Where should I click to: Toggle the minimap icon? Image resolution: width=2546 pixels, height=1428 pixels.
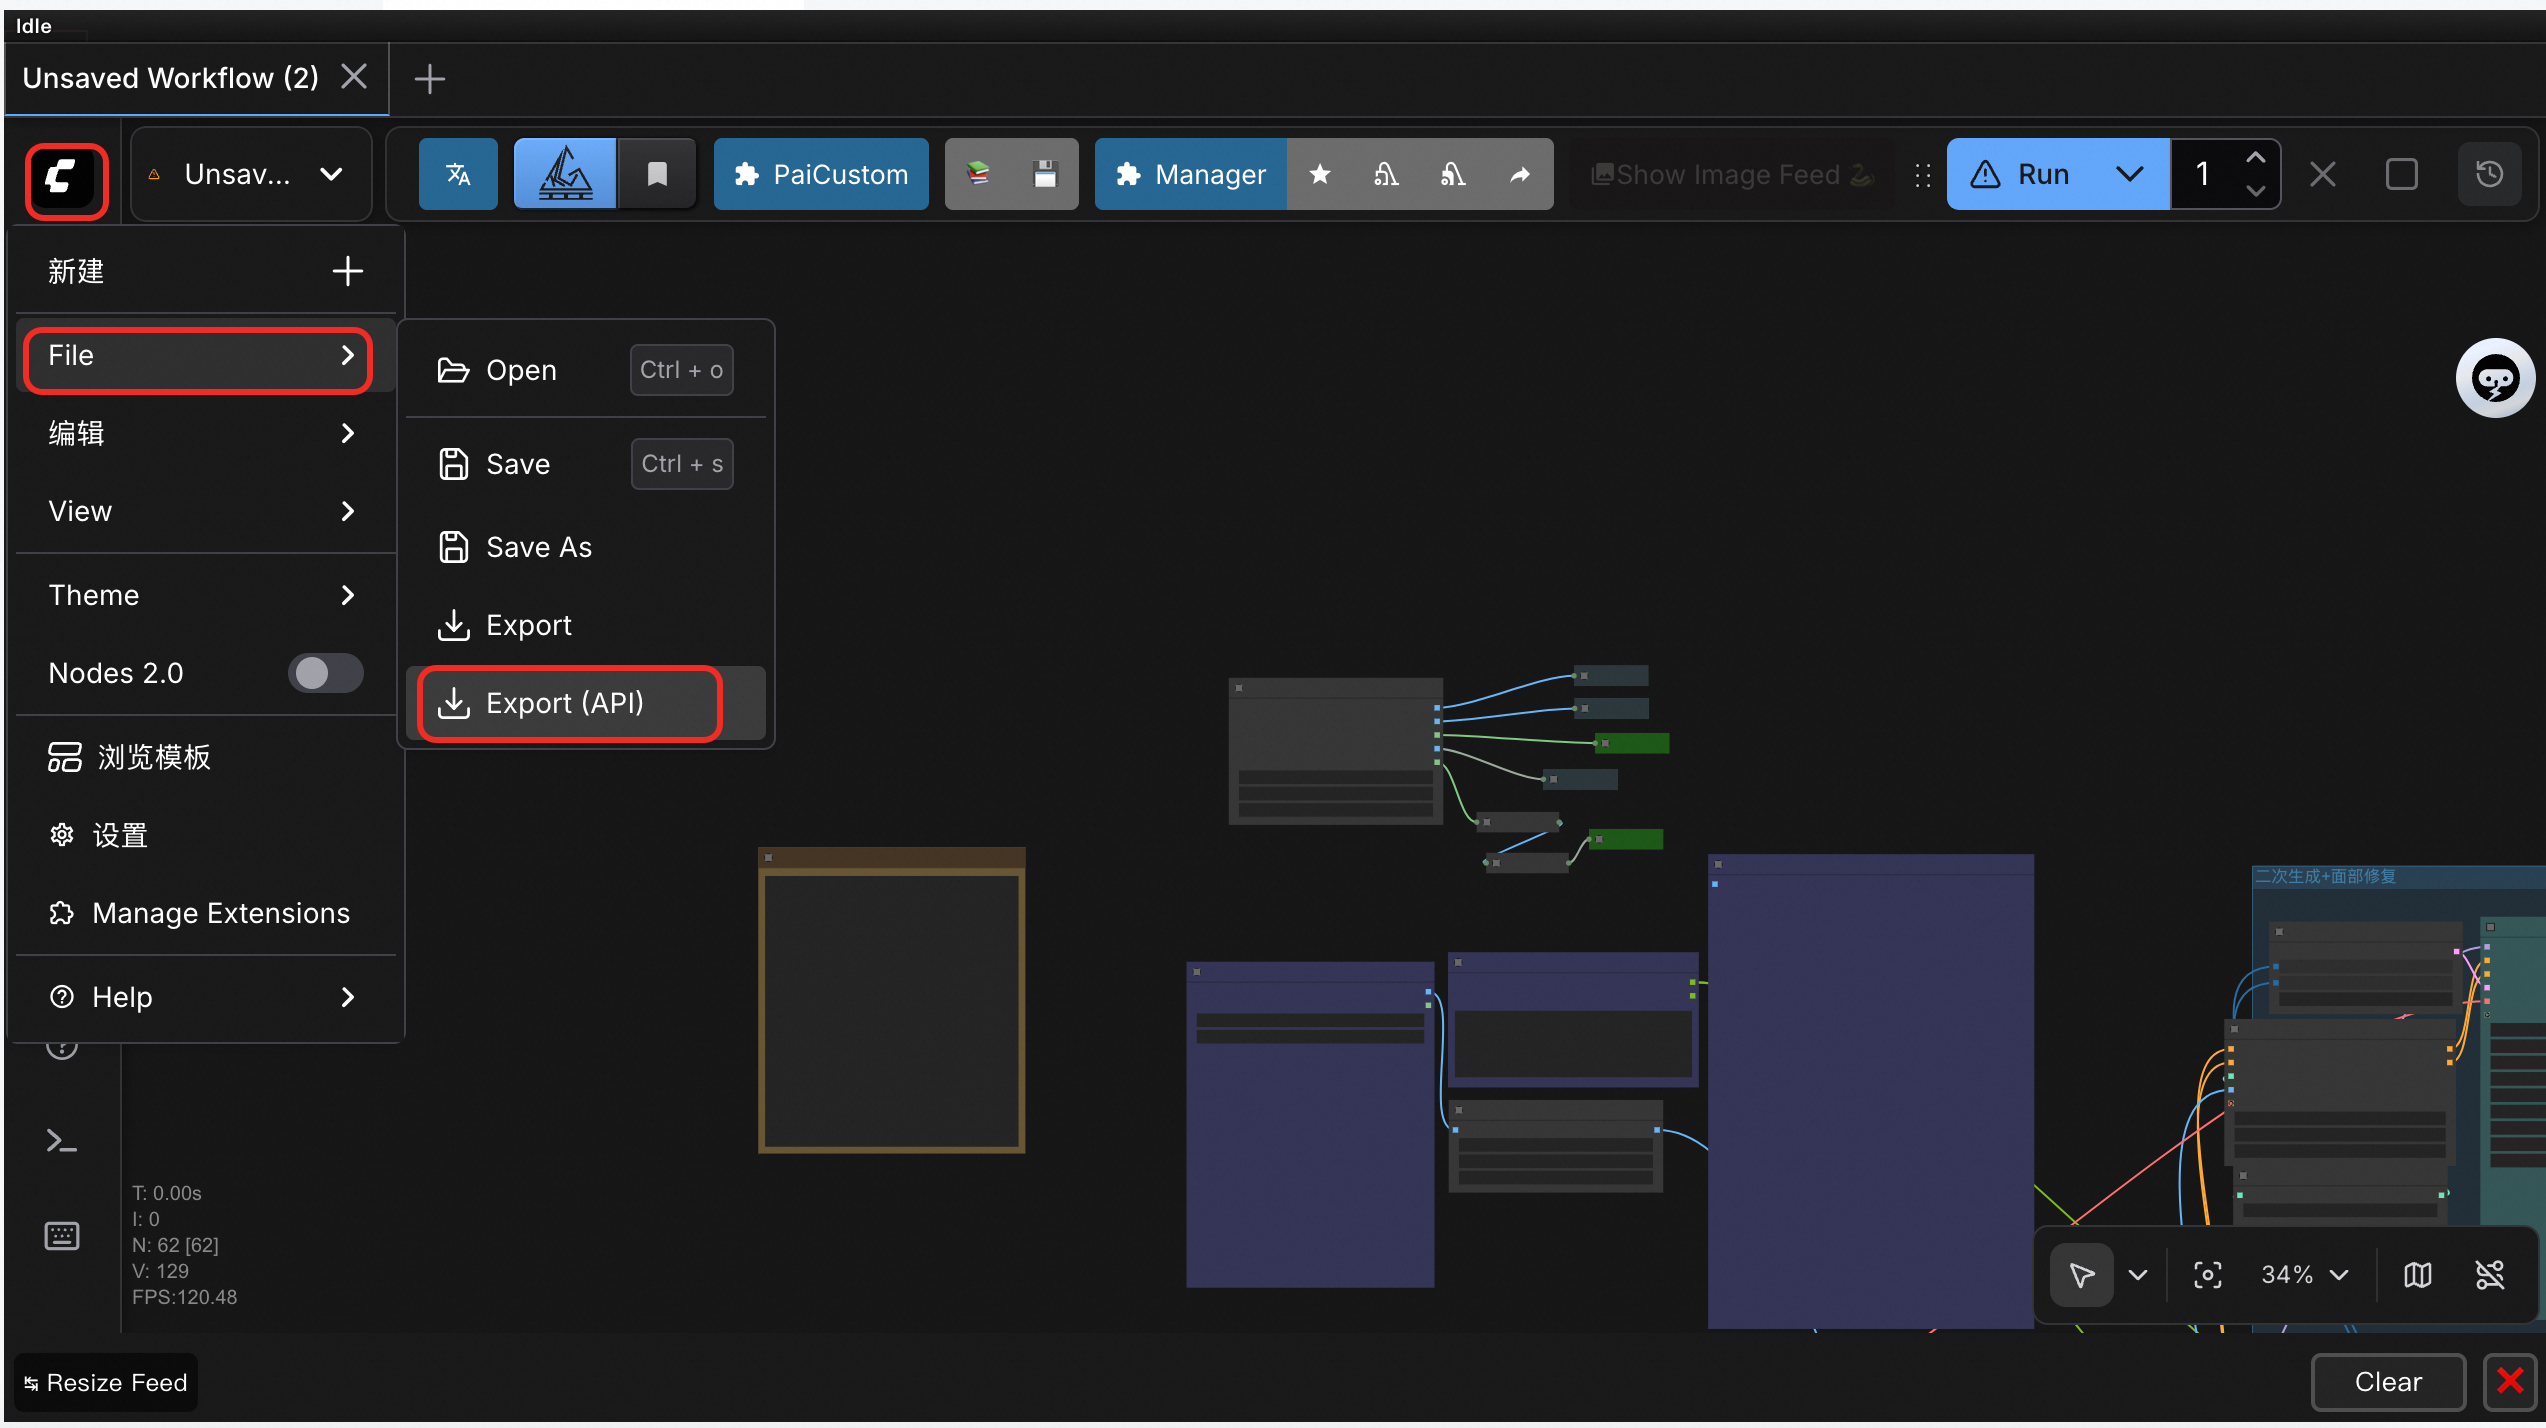[2418, 1275]
